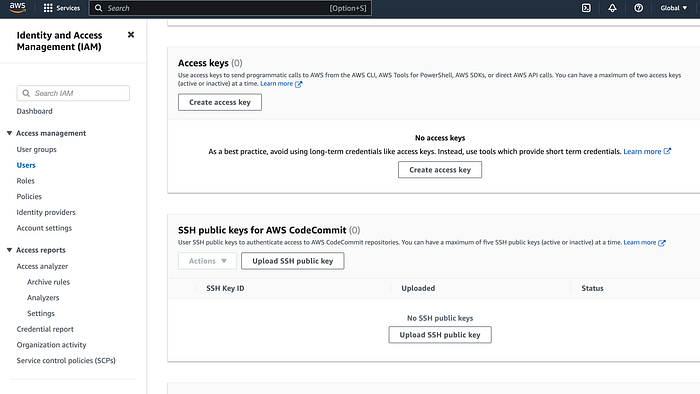
Task: Open the notifications bell
Action: point(612,8)
